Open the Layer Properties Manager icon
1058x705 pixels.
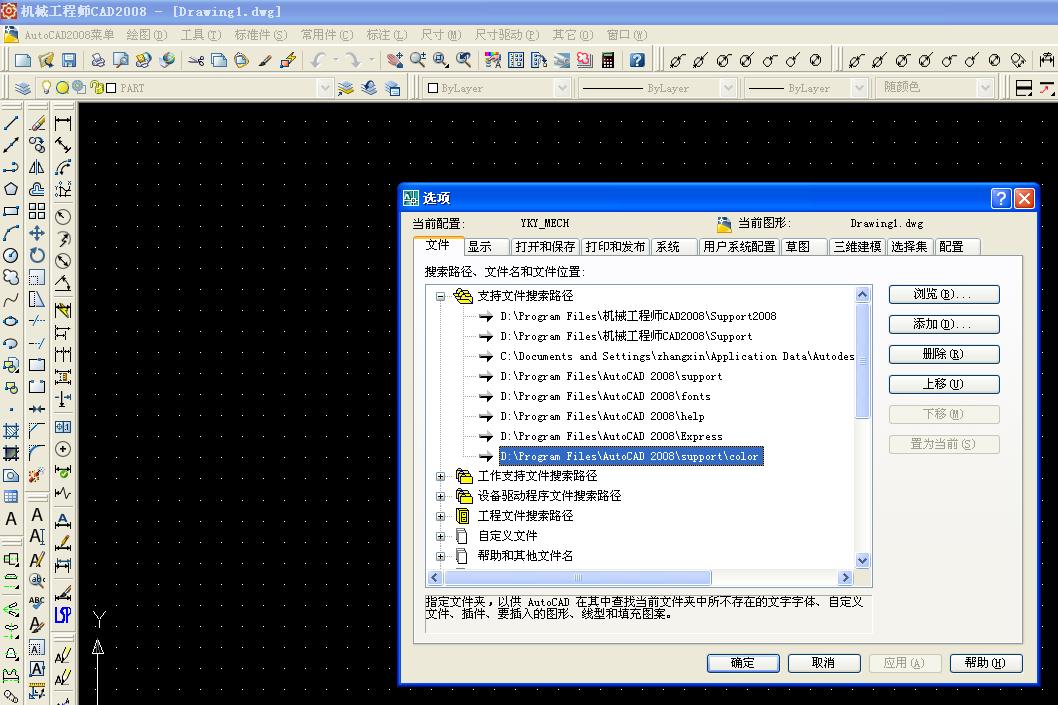tap(23, 88)
